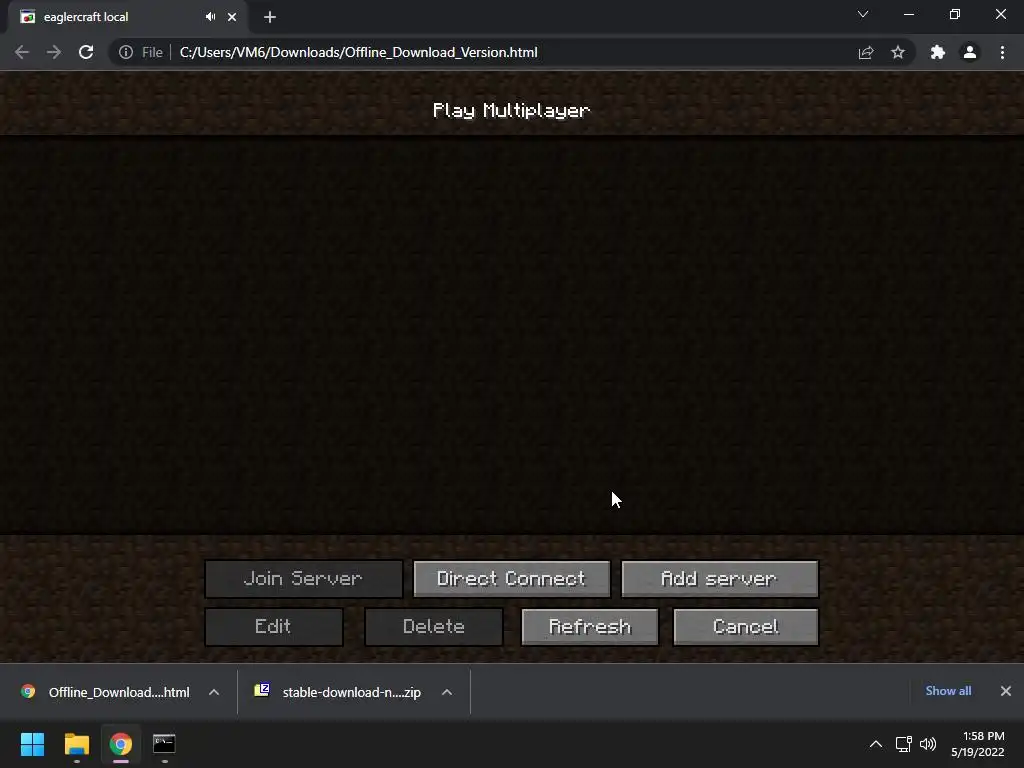Open network status tray icon
This screenshot has width=1024, height=768.
coord(904,744)
